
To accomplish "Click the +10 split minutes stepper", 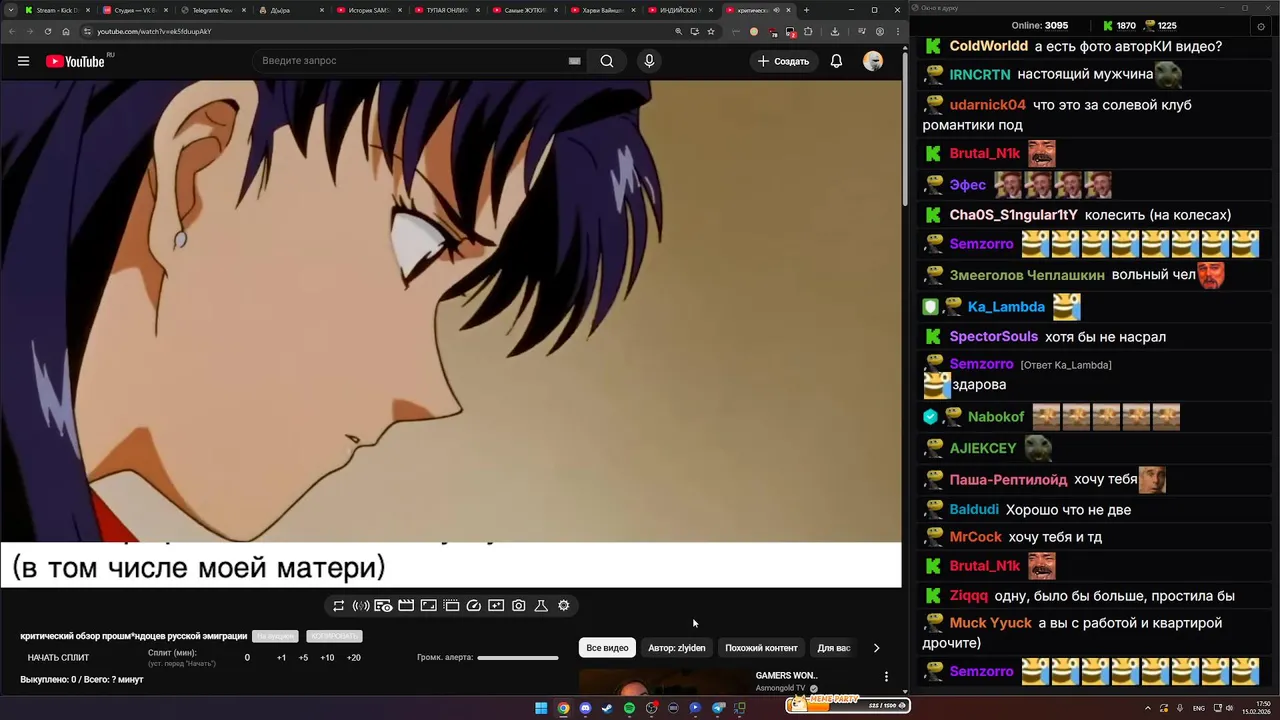I will pos(327,658).
